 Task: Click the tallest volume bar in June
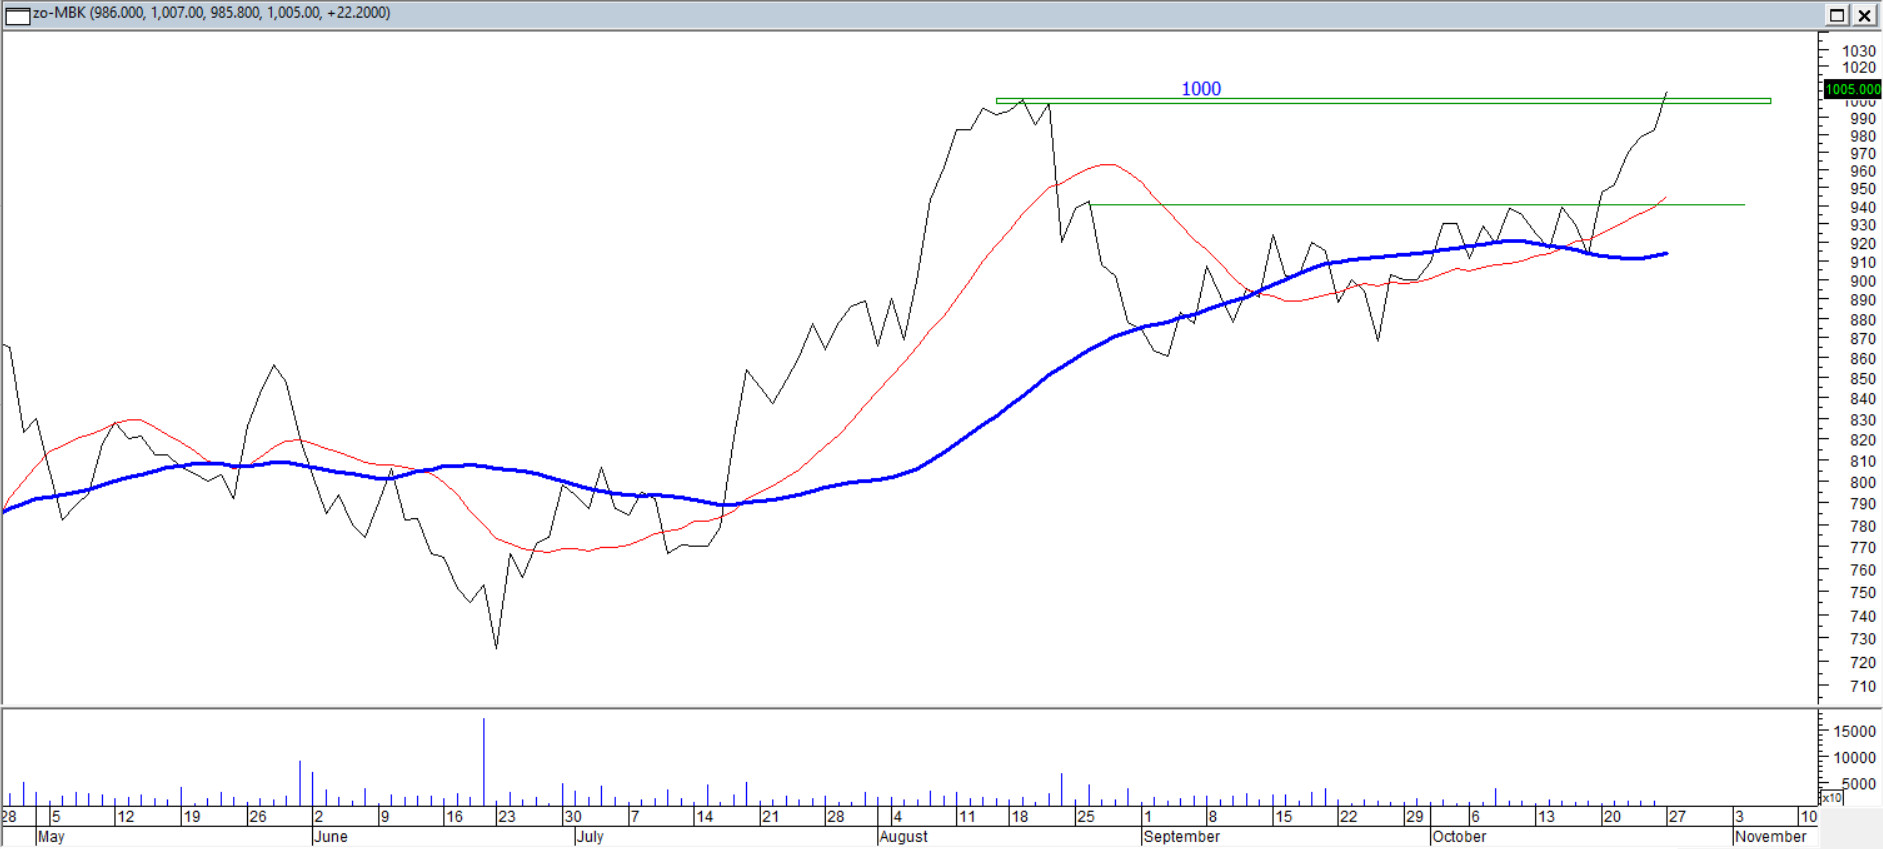[484, 760]
